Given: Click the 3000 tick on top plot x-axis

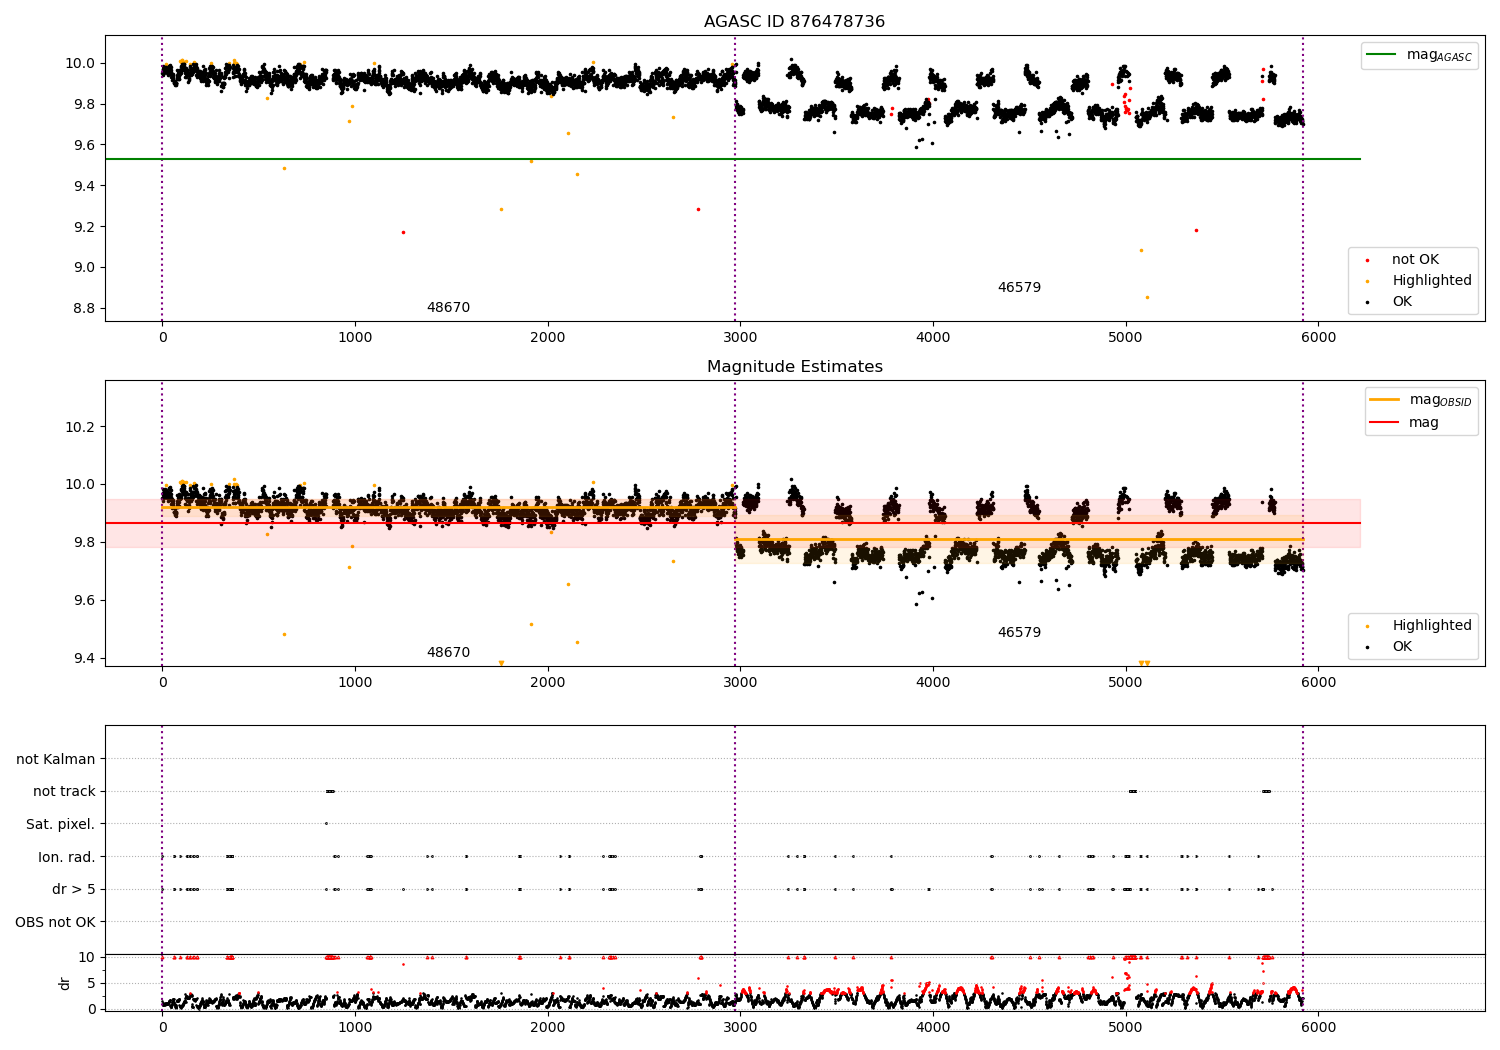Looking at the screenshot, I should click(x=740, y=339).
